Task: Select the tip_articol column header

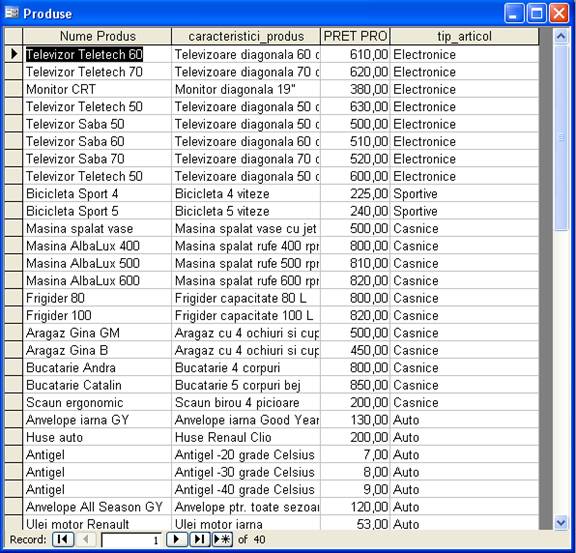Action: (x=464, y=36)
